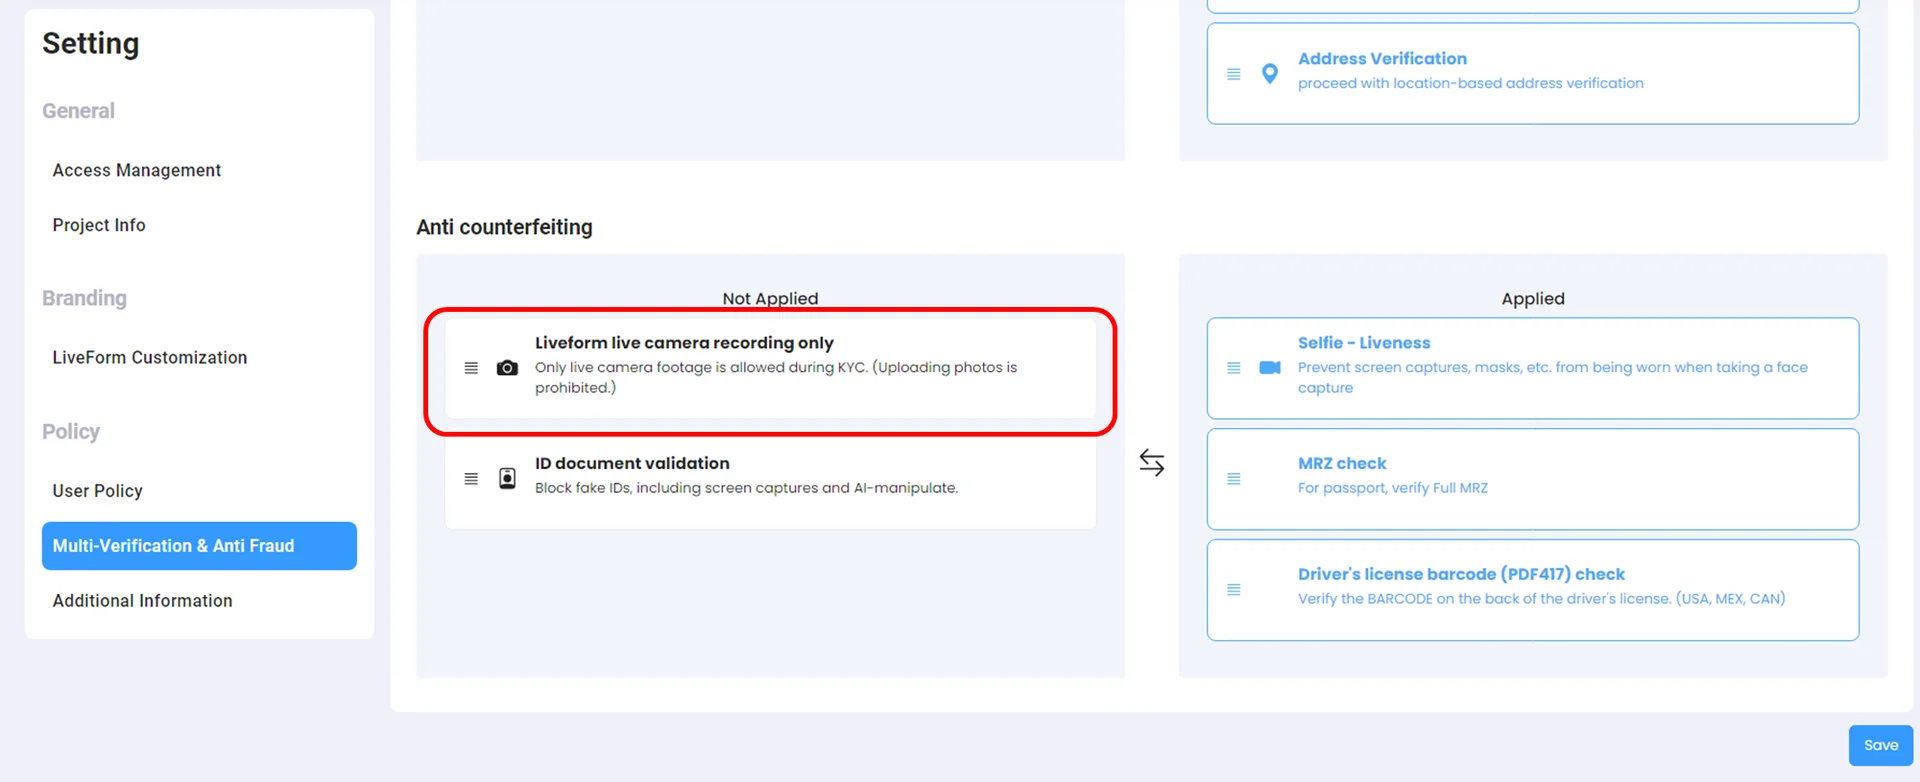The height and width of the screenshot is (782, 1920).
Task: Select the MRZ check applied card
Action: pos(1533,479)
